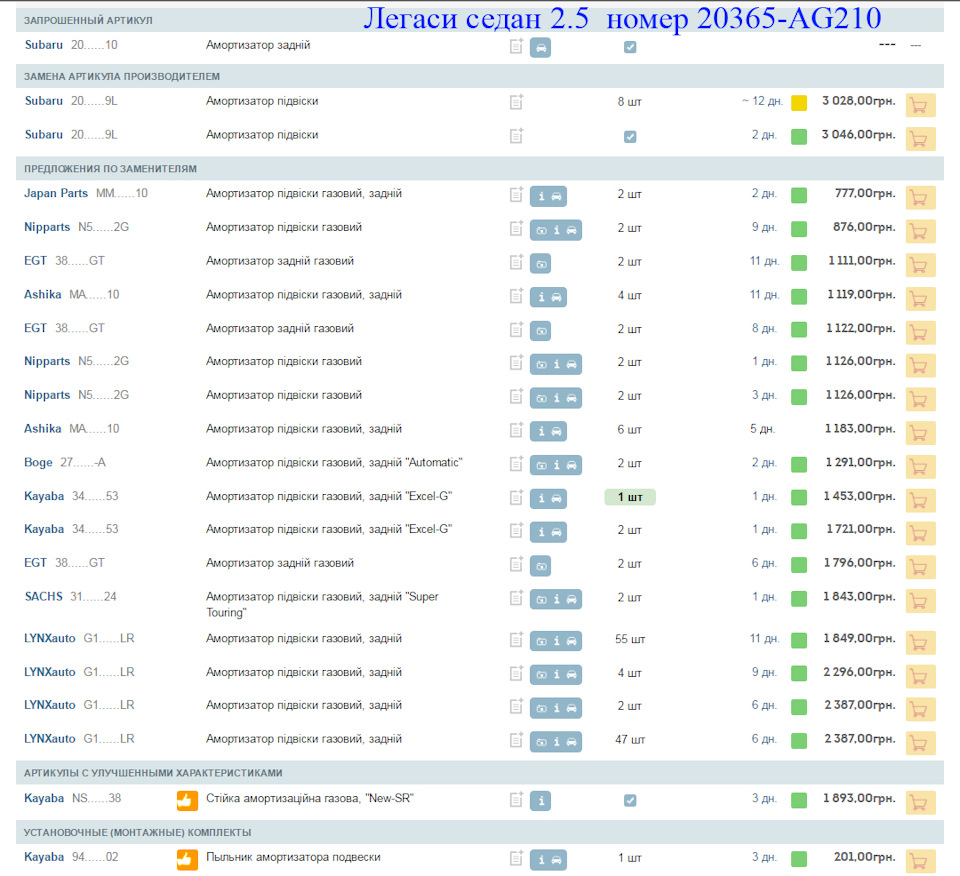
Task: Click article code 31......24 in SACHS row
Action: 93,596
